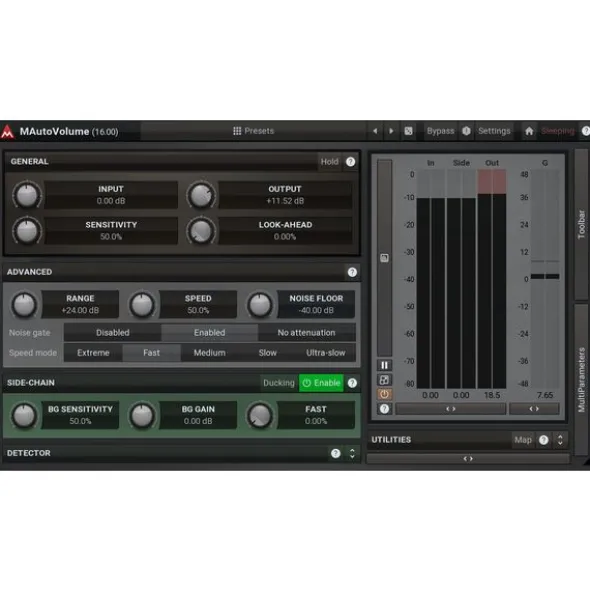Image resolution: width=590 pixels, height=591 pixels.
Task: Select Slow speed mode
Action: click(267, 353)
